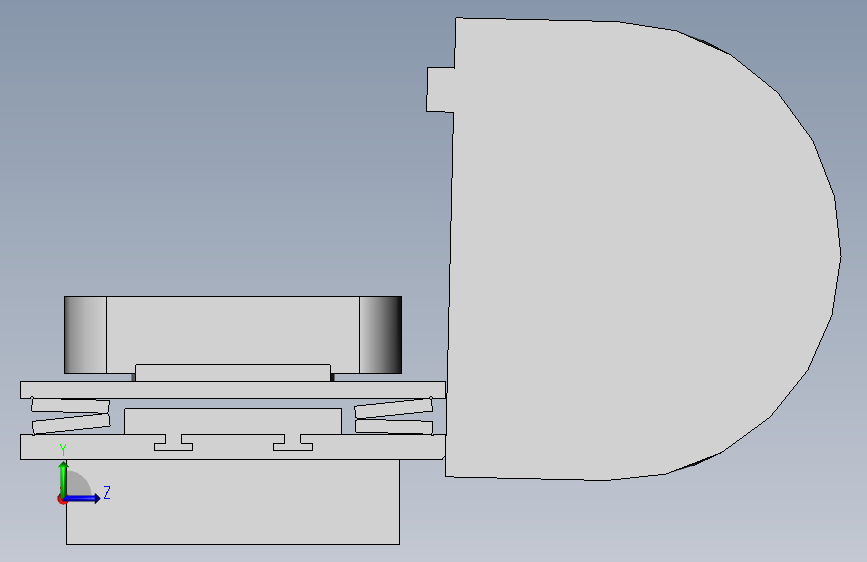The image size is (867, 562).
Task: Select the left spring coil between plates
Action: pos(70,416)
